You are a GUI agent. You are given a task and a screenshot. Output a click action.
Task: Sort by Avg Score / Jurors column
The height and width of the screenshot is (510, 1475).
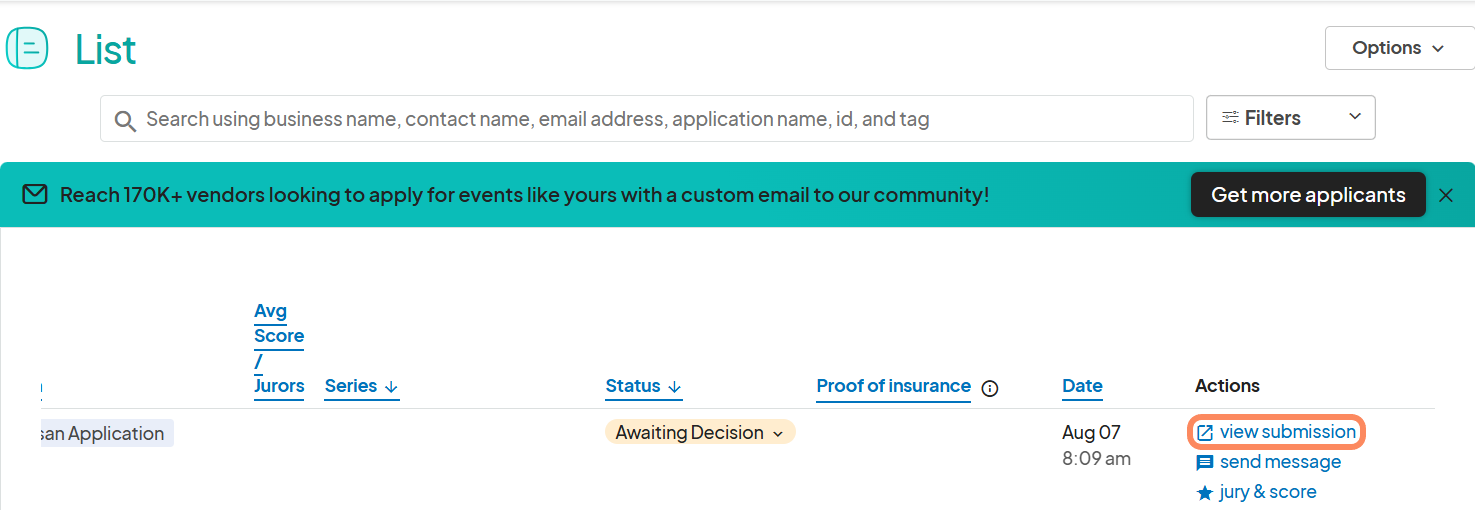[x=279, y=348]
